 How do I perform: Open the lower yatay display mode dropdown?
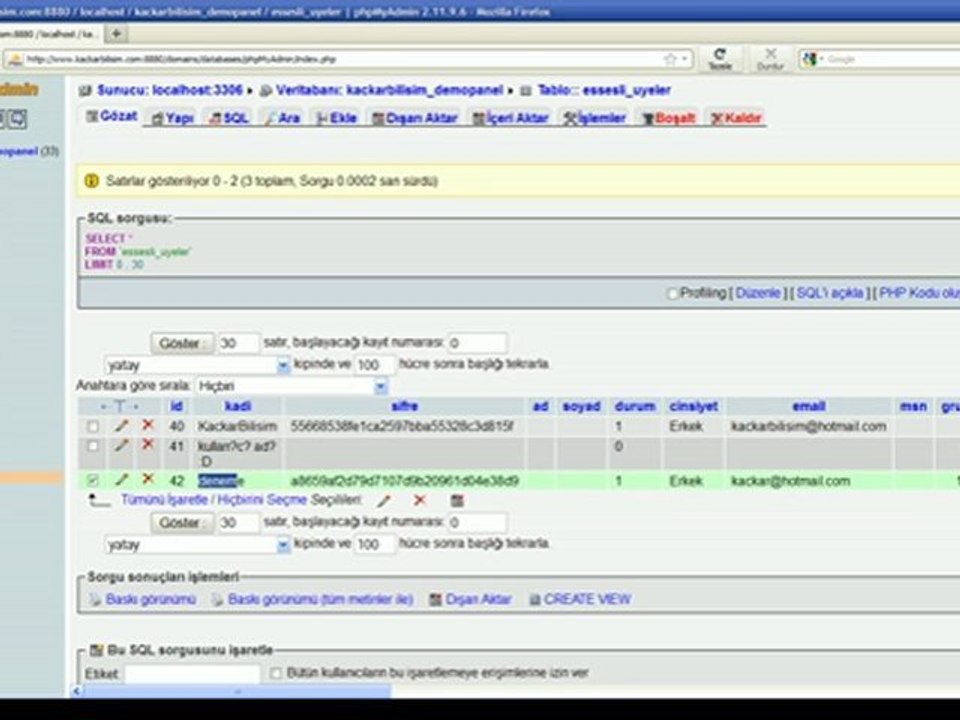(197, 545)
